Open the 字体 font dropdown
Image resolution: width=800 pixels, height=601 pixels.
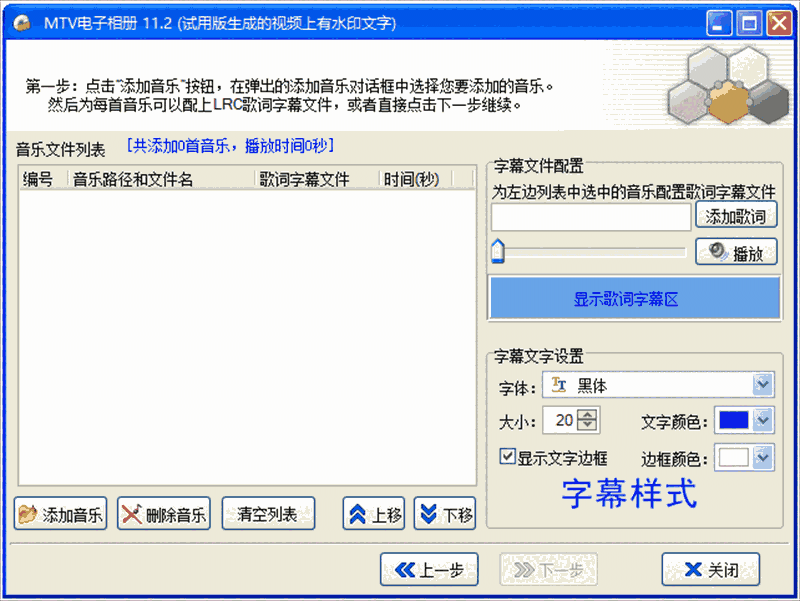point(658,385)
